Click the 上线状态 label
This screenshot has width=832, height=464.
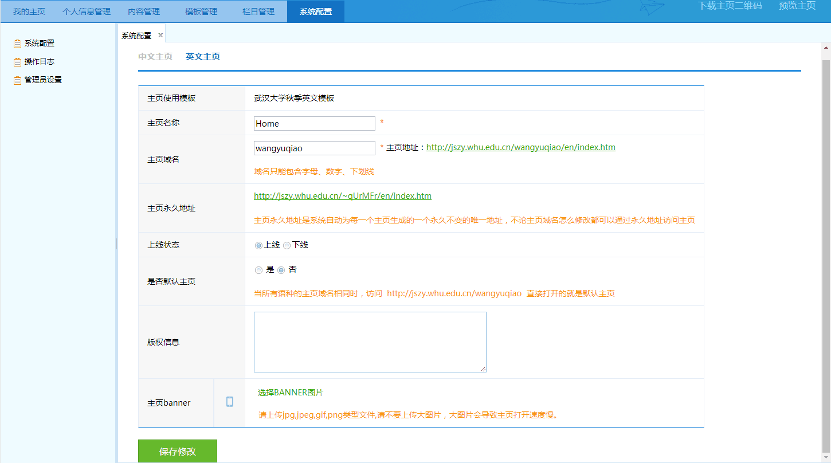point(163,245)
